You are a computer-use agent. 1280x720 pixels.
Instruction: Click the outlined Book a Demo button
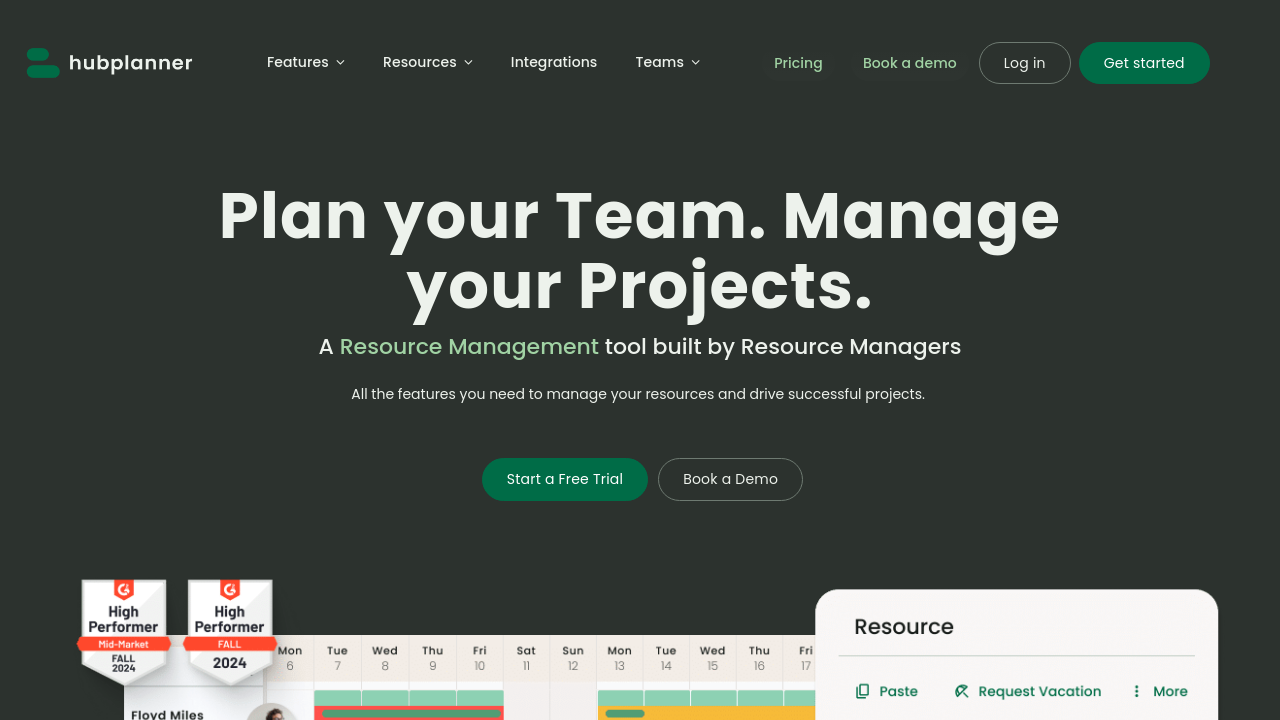[730, 479]
